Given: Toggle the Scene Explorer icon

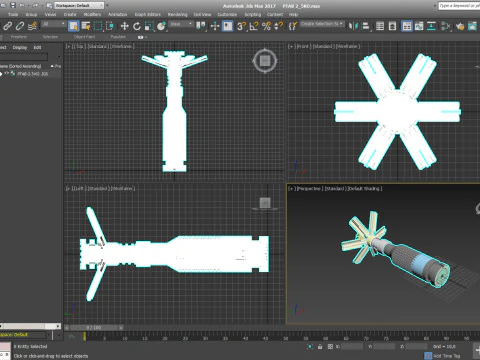Looking at the screenshot, I should [x=380, y=26].
